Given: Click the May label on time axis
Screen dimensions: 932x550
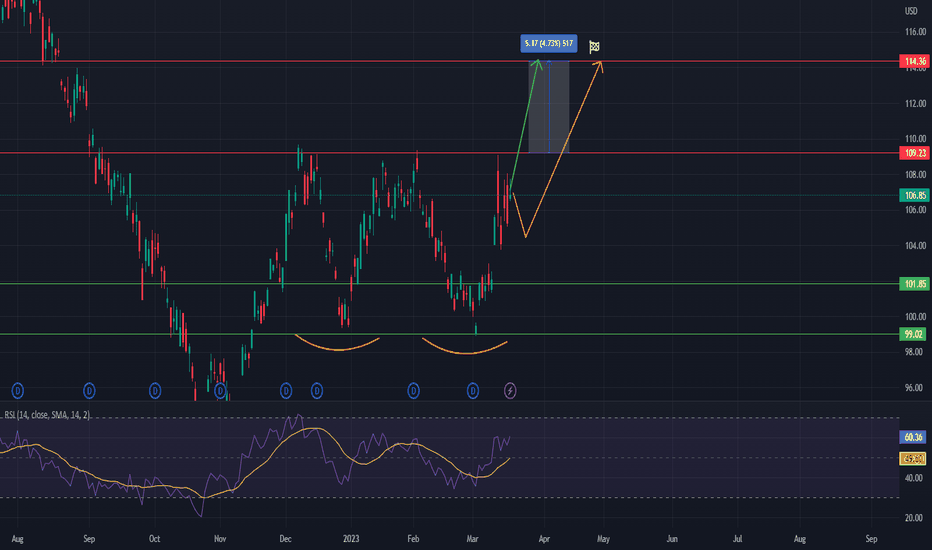Looking at the screenshot, I should [x=603, y=539].
